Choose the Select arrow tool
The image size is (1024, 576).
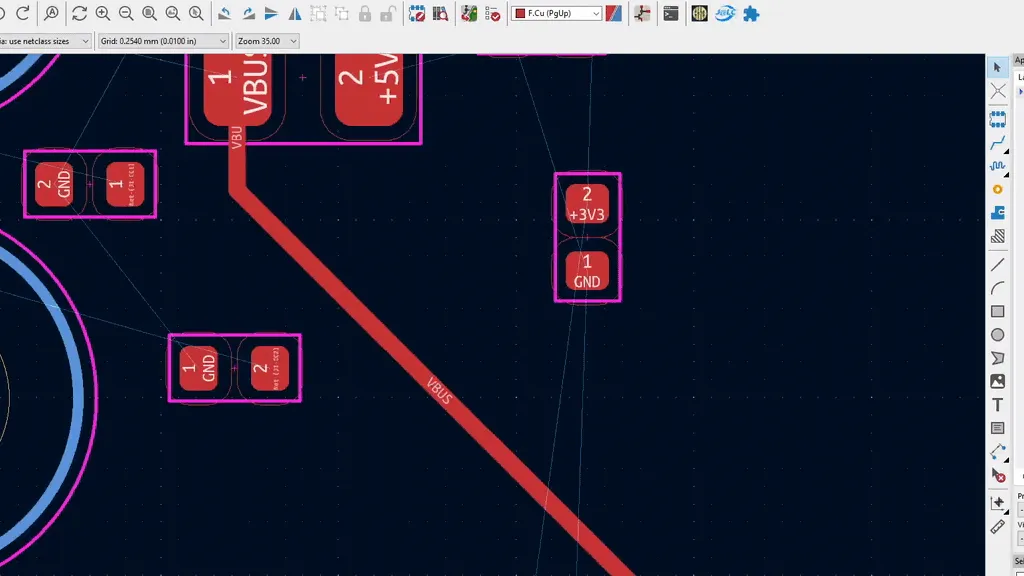997,67
